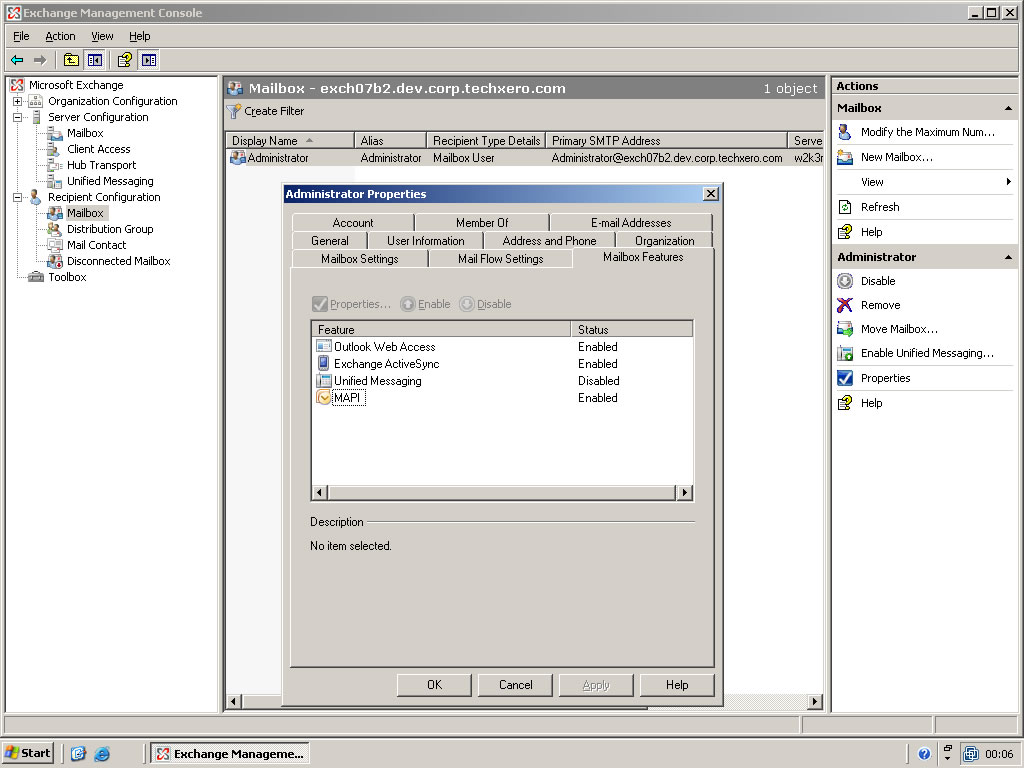Image resolution: width=1024 pixels, height=768 pixels.
Task: Select the Unified Messaging feature icon
Action: (323, 381)
